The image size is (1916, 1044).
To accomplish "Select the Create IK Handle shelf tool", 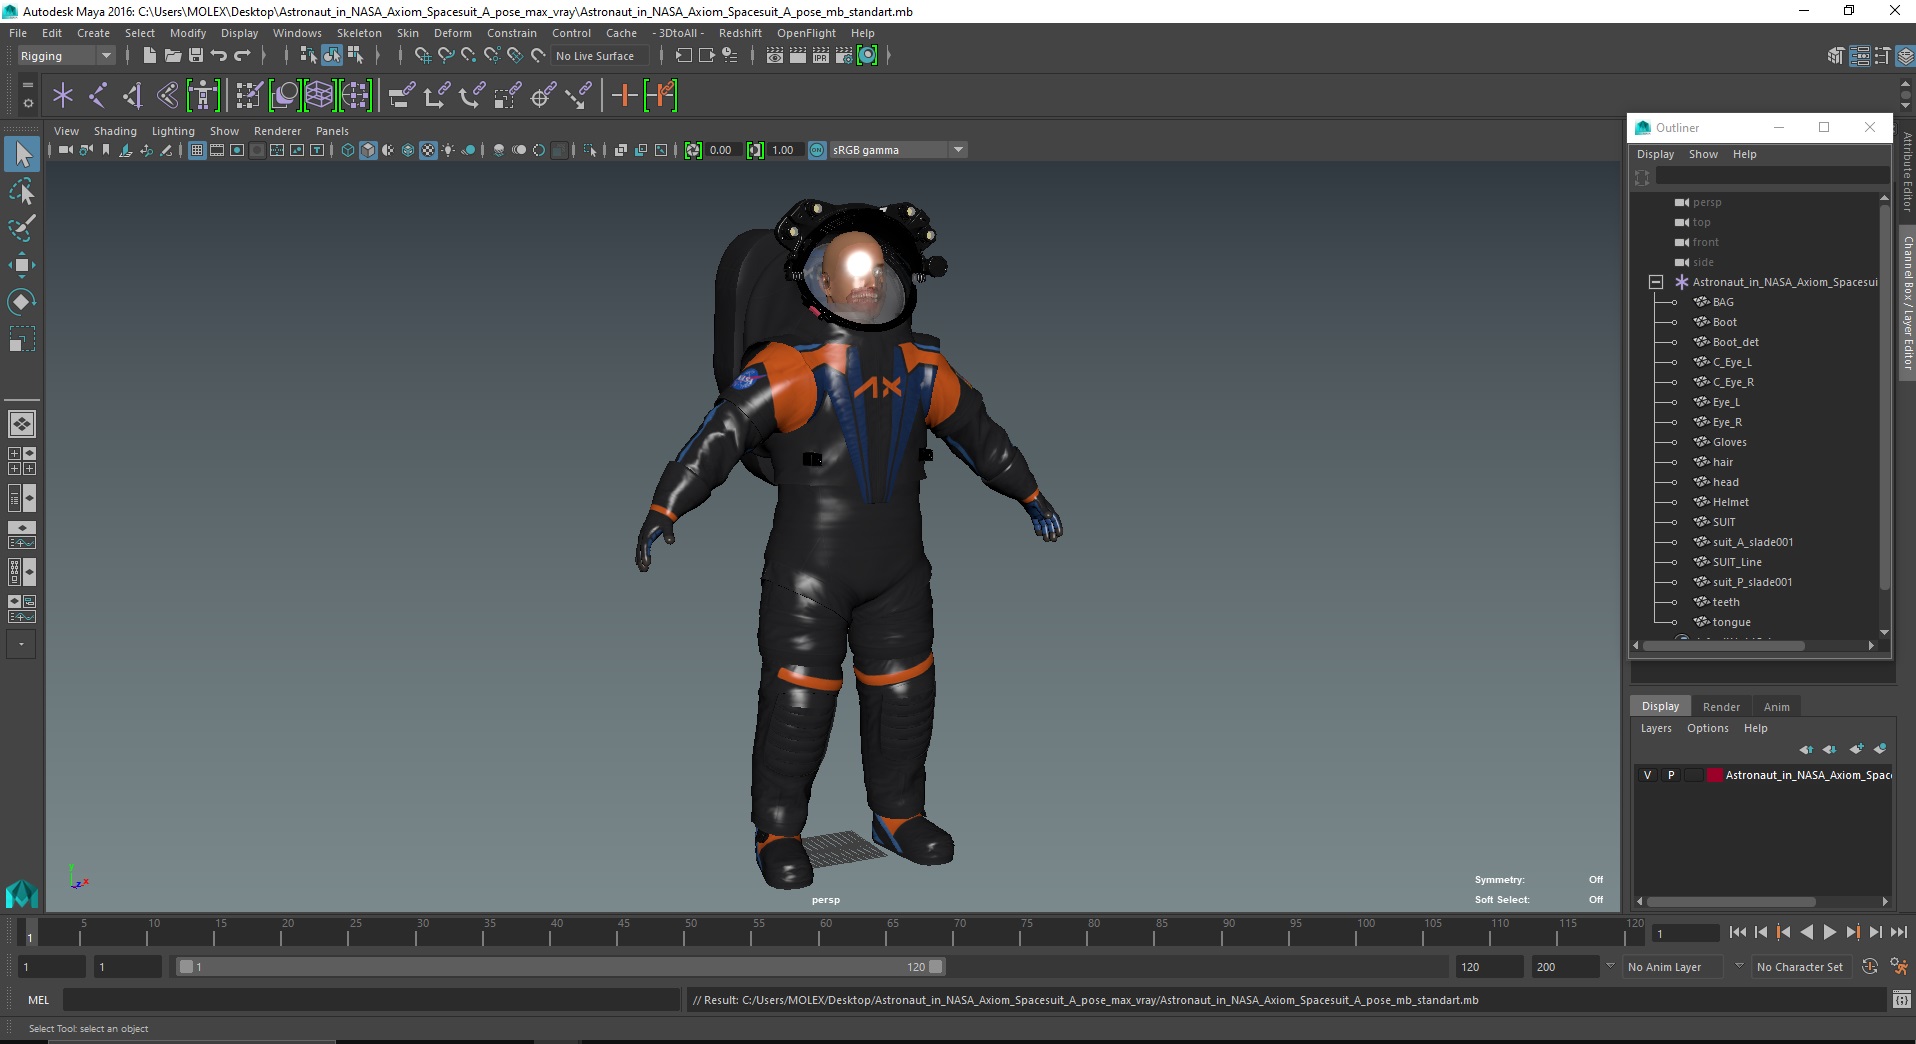I will 133,96.
